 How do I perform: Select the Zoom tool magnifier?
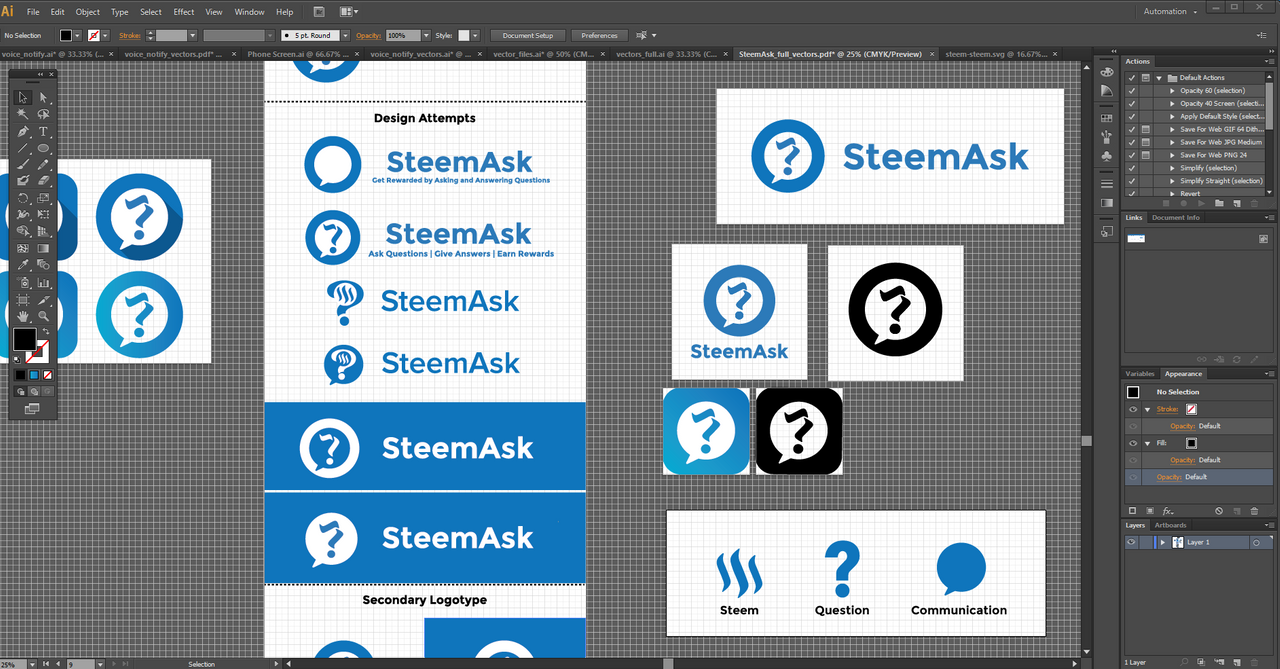point(43,316)
